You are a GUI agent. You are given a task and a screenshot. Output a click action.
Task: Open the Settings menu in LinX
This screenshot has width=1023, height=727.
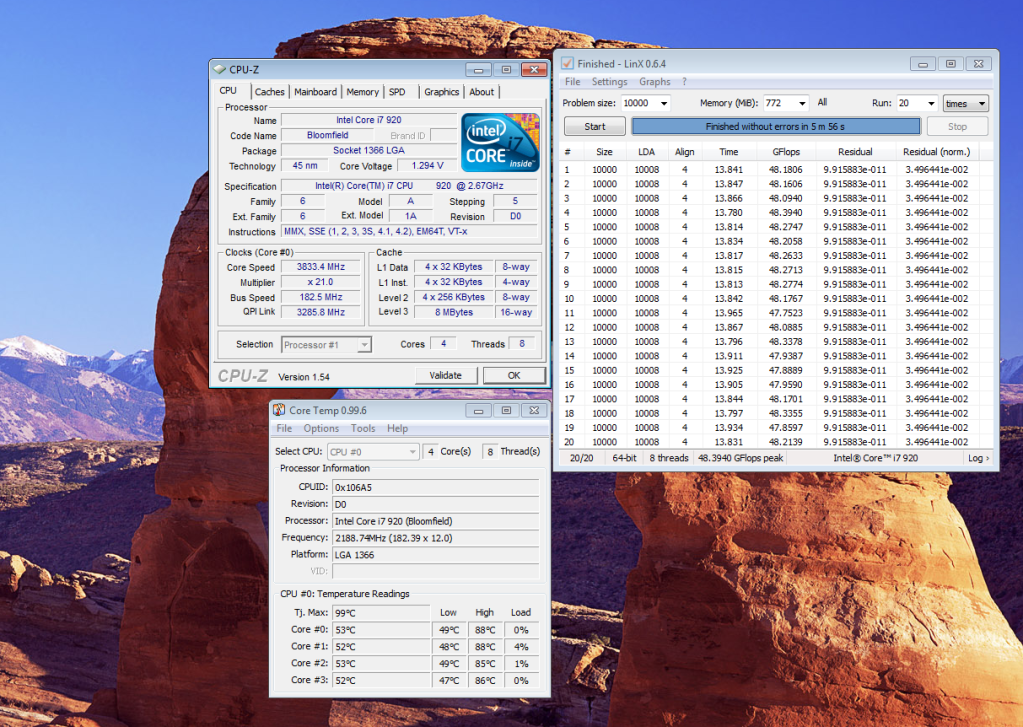click(x=609, y=82)
